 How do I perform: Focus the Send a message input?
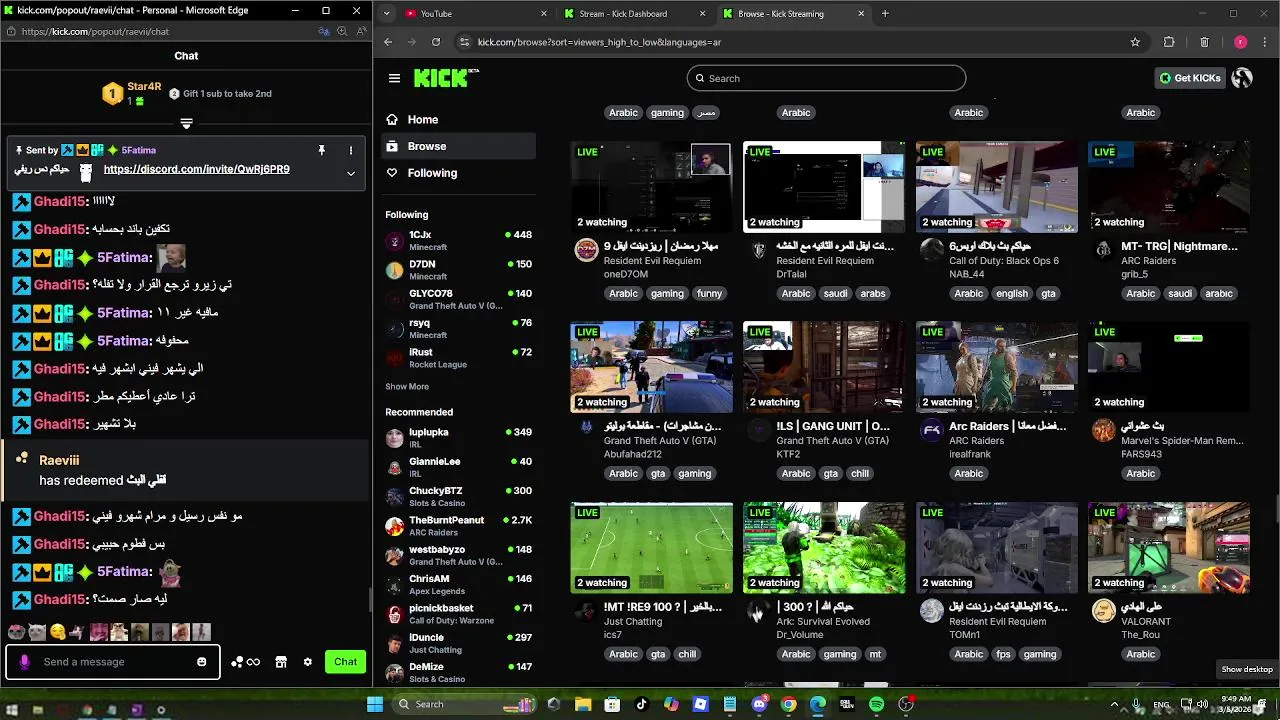[115, 662]
